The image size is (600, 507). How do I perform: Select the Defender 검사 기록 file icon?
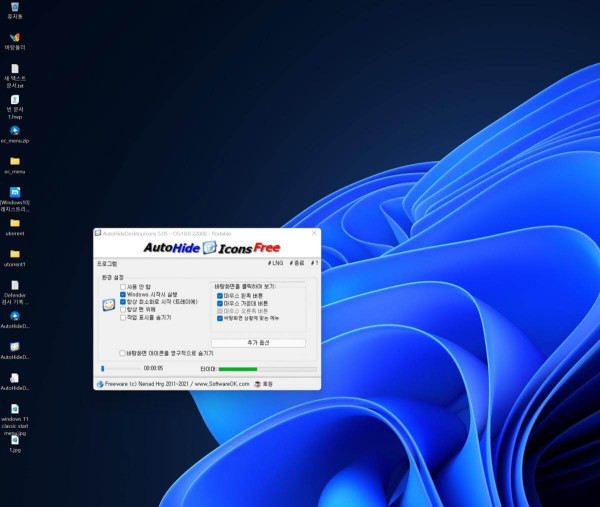pyautogui.click(x=15, y=285)
